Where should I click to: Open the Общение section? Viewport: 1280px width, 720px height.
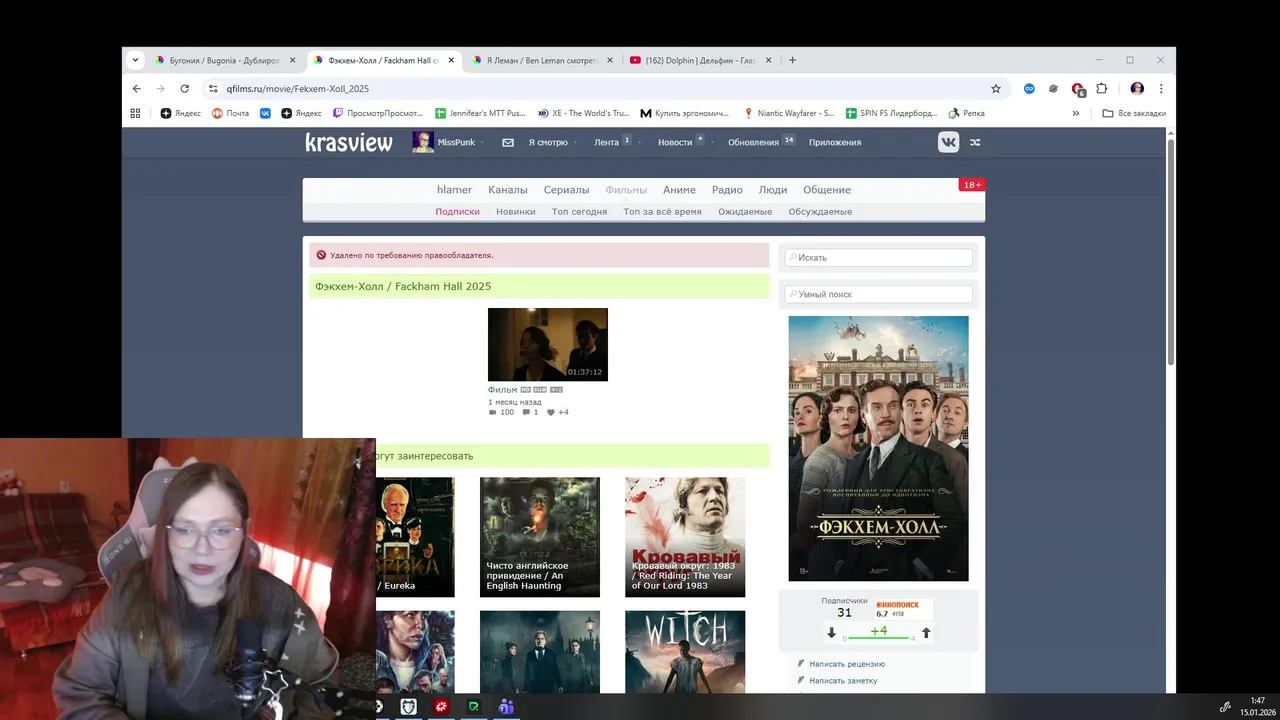[827, 190]
